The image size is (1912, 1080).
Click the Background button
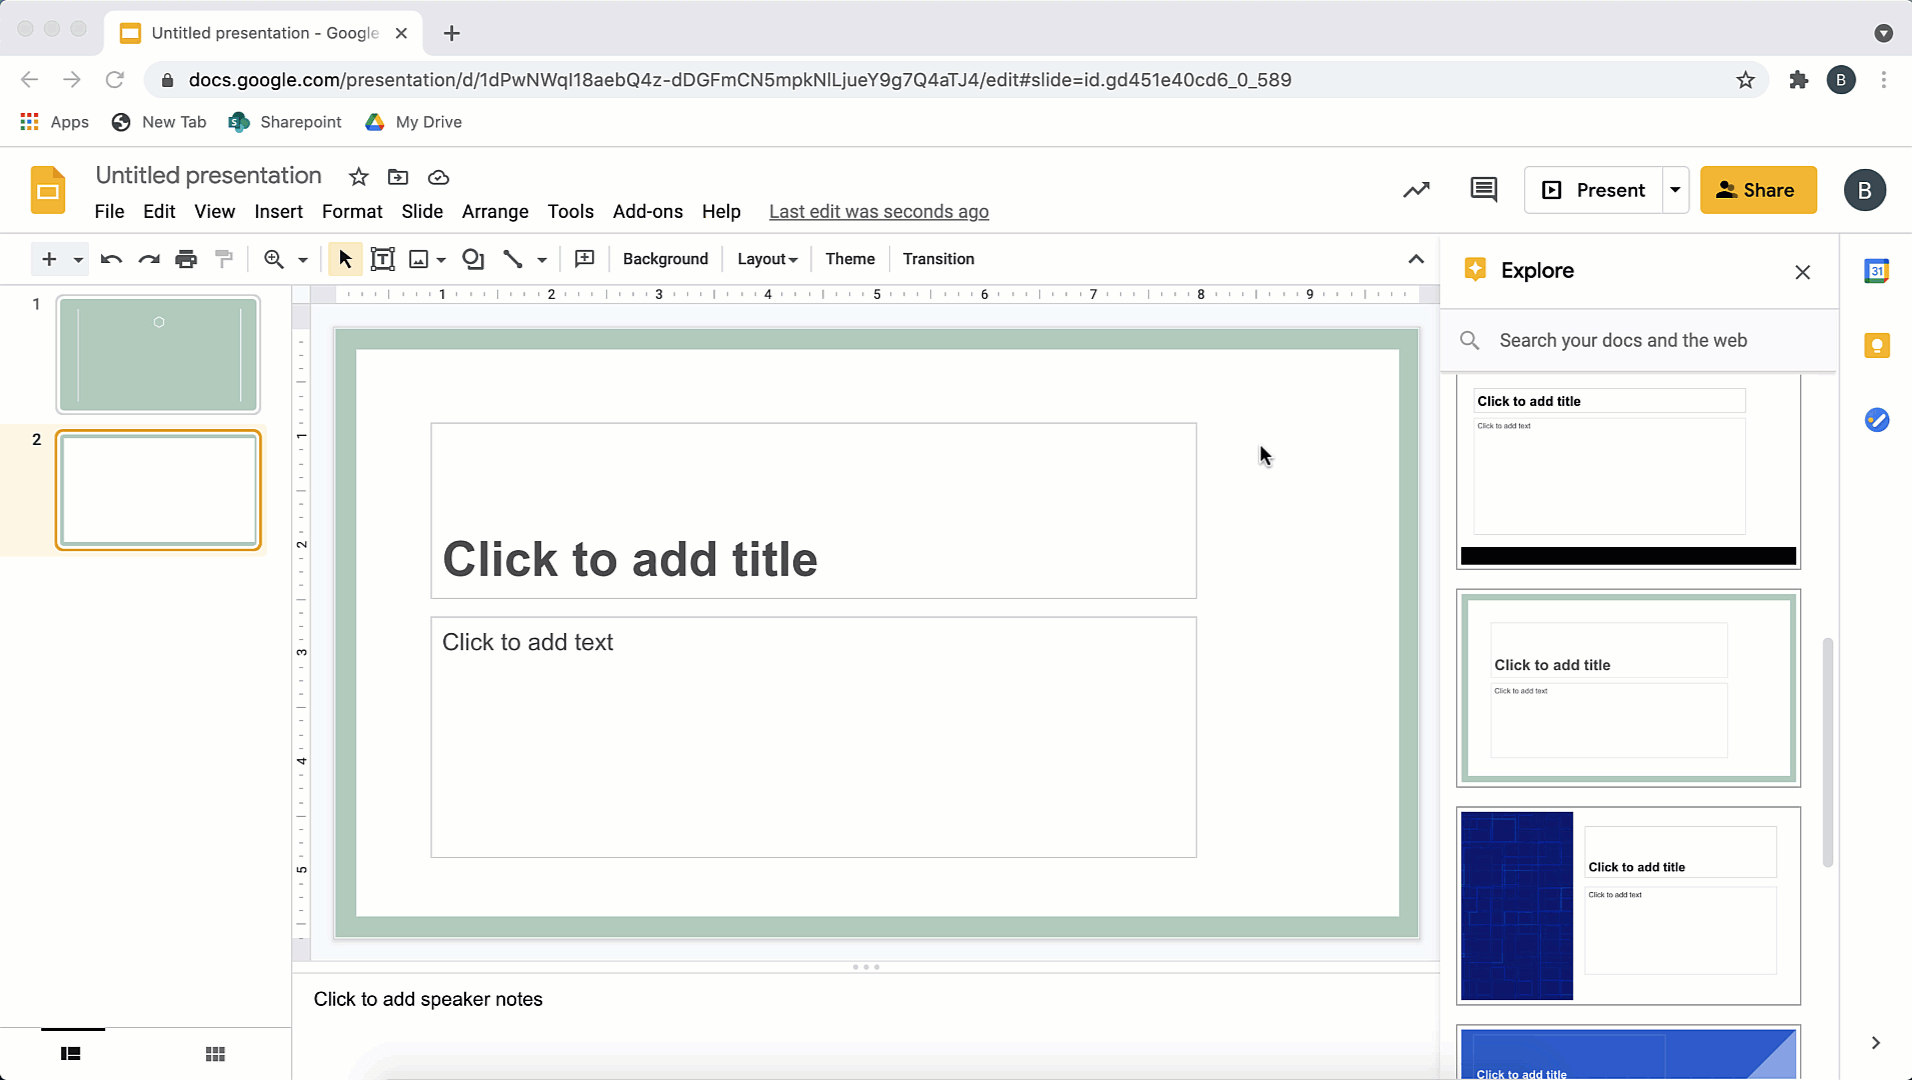coord(665,259)
